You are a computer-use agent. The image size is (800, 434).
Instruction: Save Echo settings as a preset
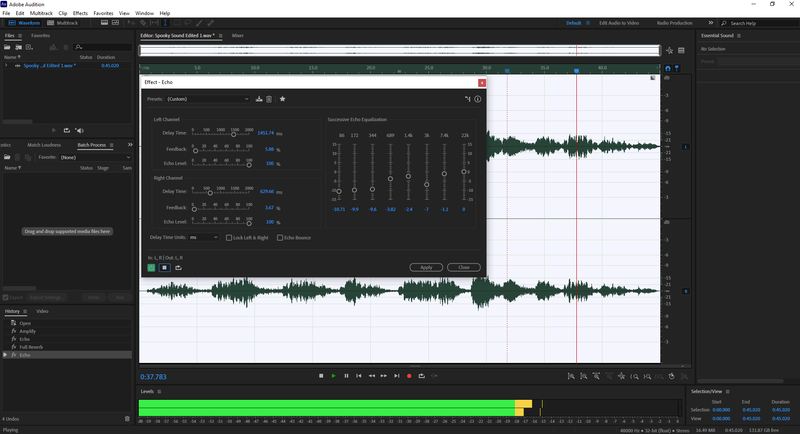click(x=259, y=99)
